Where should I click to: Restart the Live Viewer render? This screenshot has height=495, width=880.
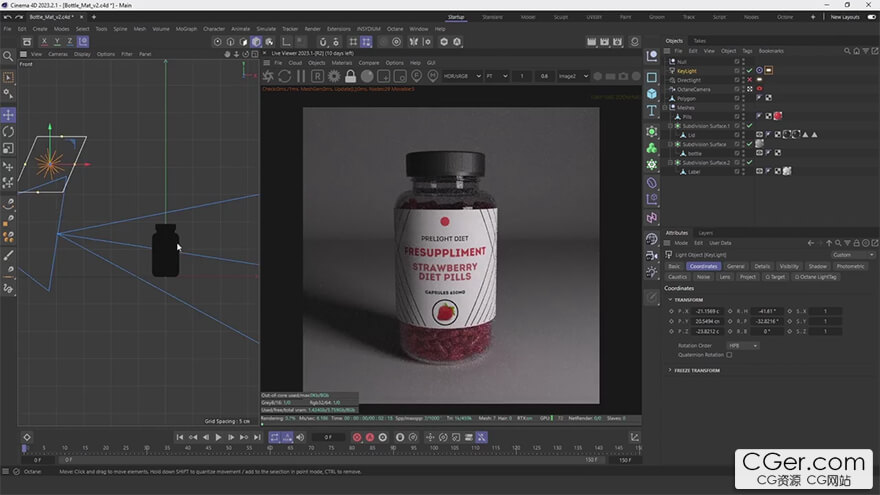click(x=285, y=76)
